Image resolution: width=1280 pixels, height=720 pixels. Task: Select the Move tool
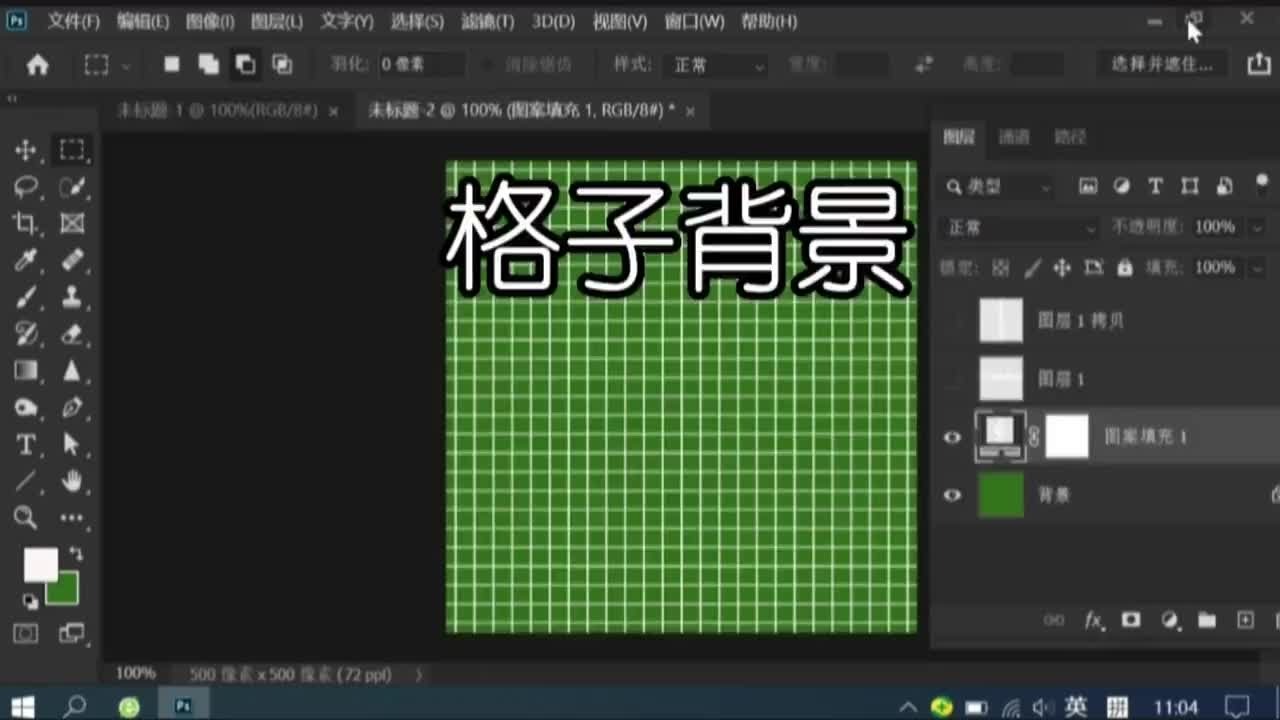coord(27,150)
